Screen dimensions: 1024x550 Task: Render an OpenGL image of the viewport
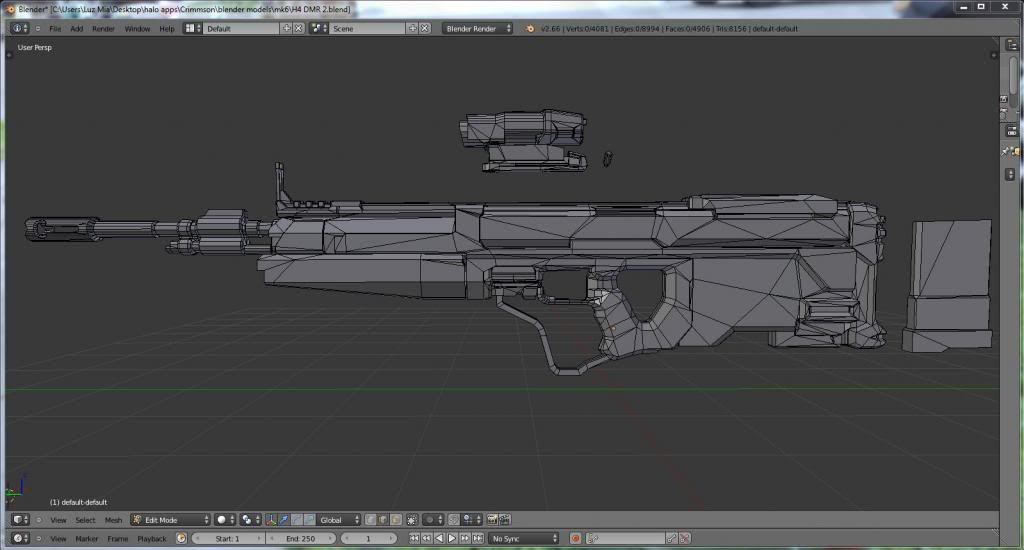[x=492, y=520]
